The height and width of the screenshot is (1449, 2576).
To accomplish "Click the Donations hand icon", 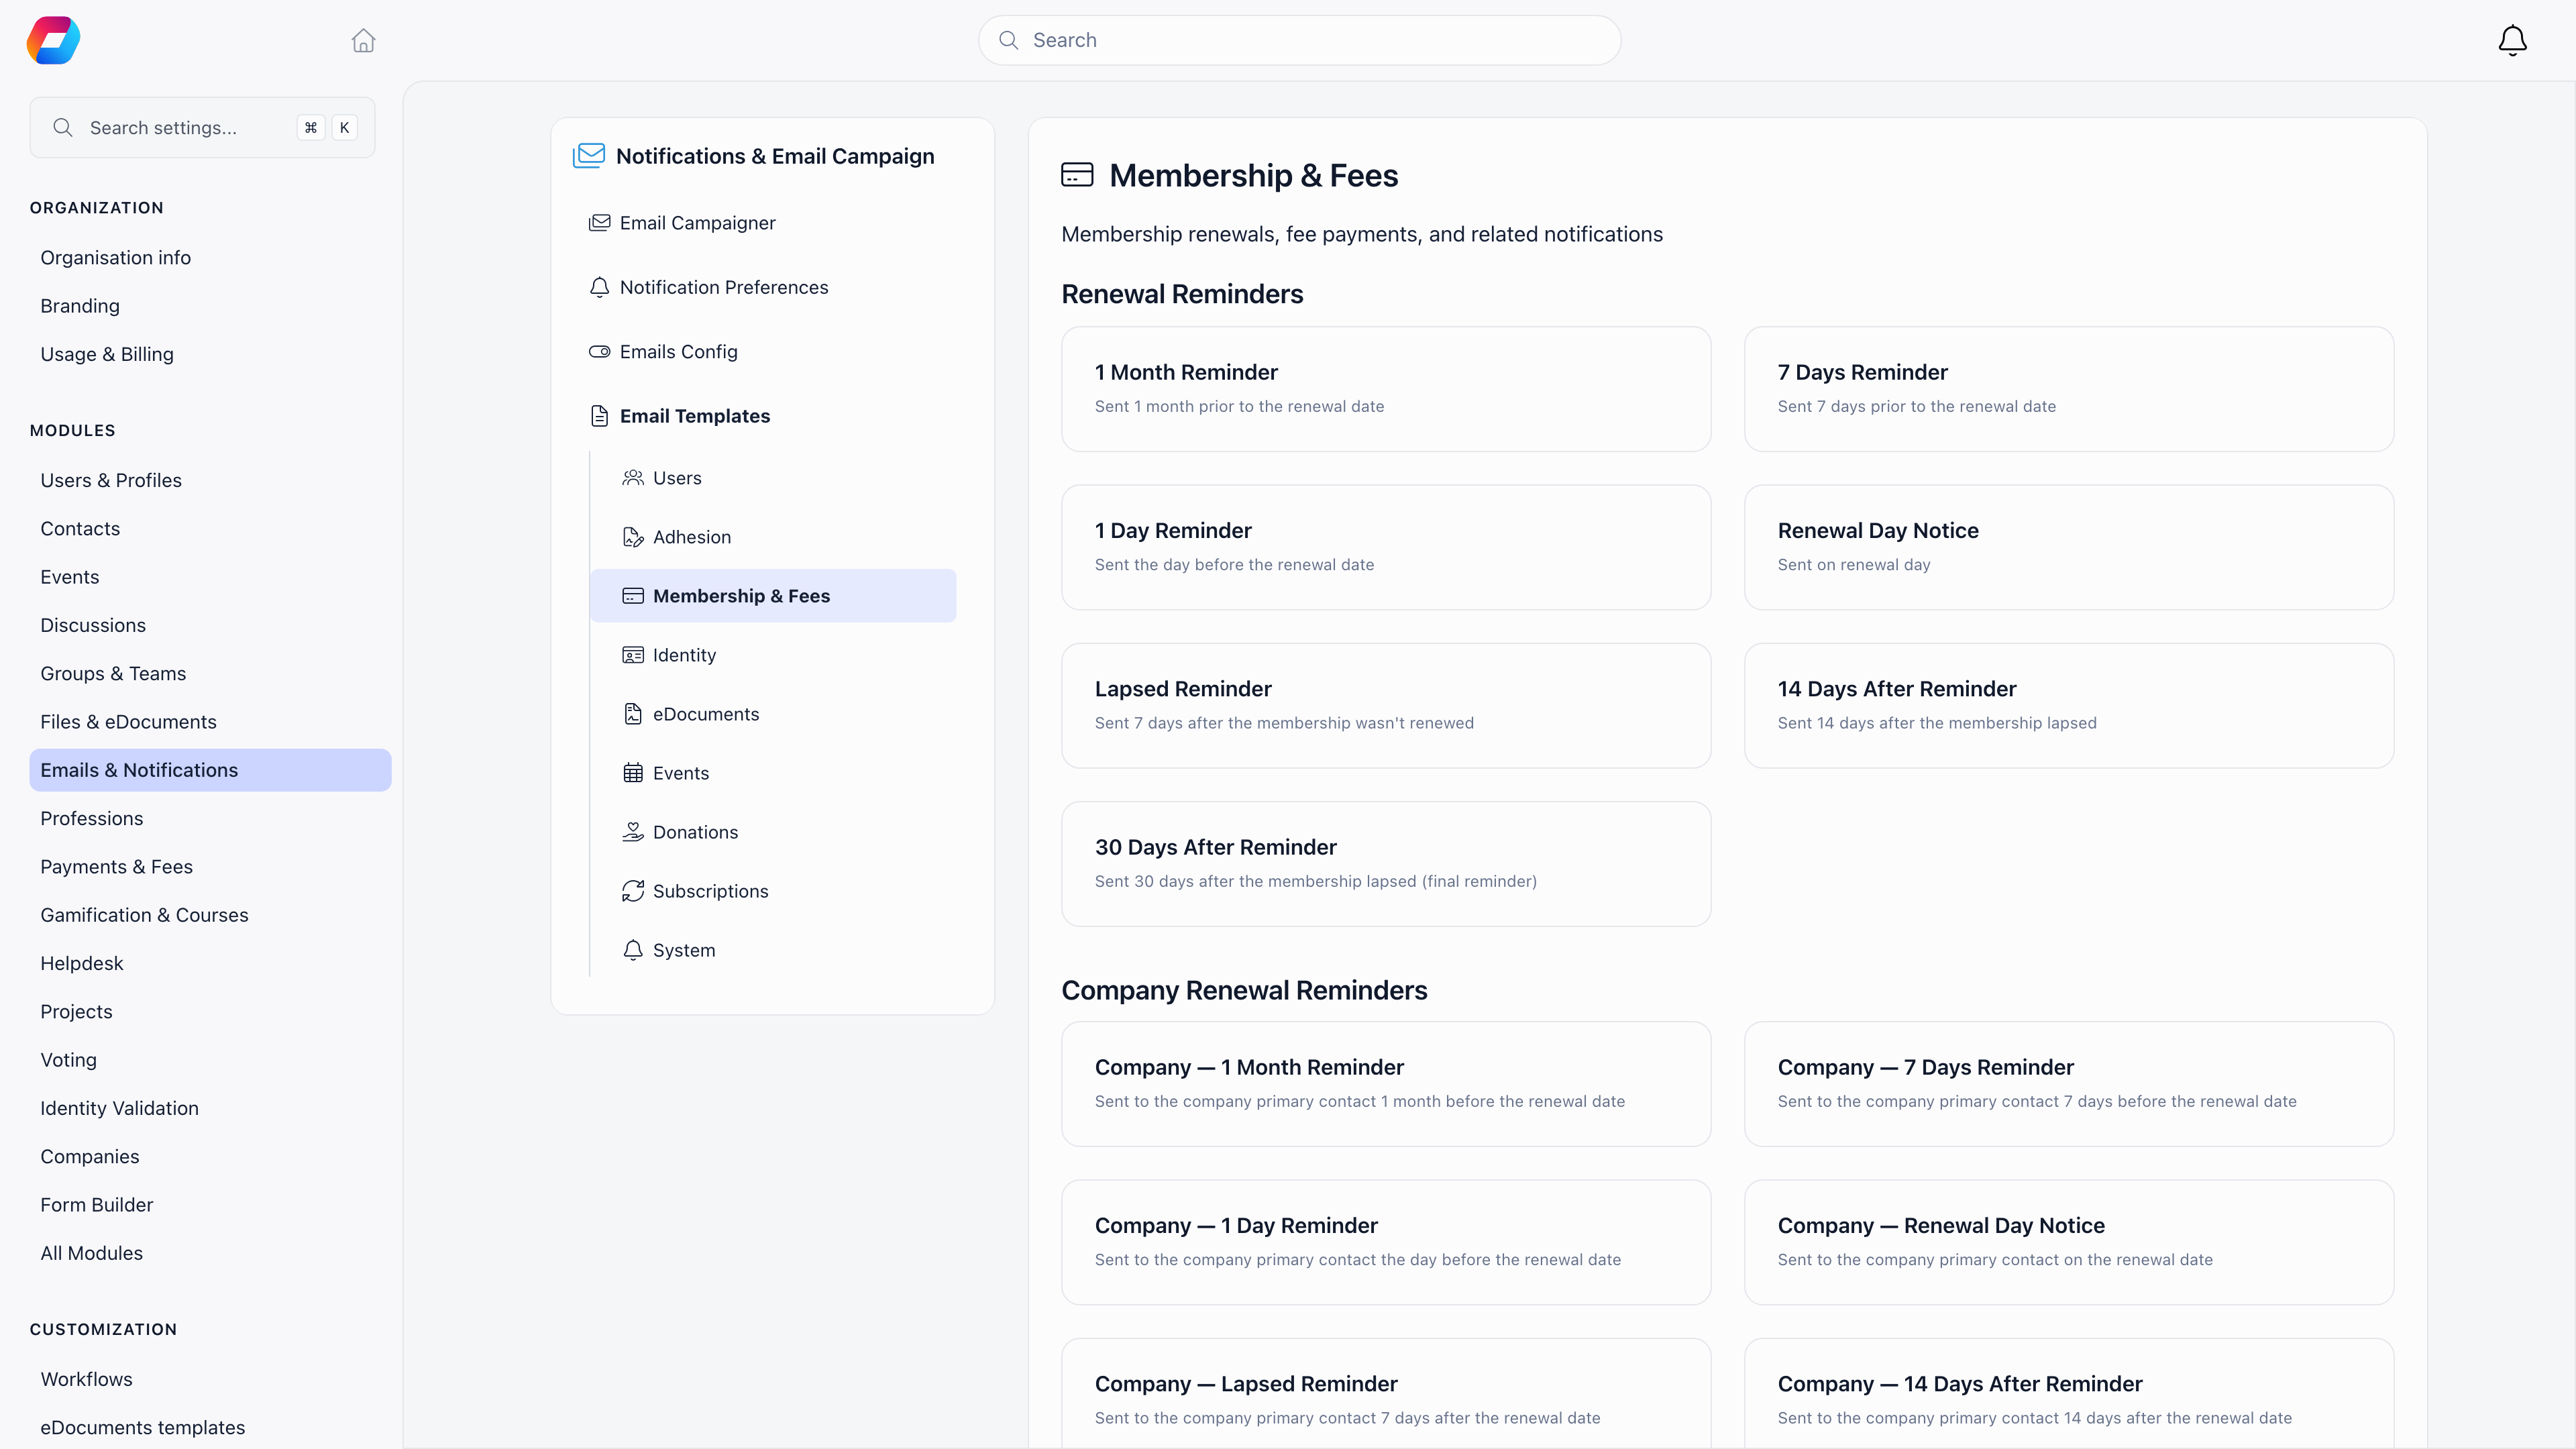I will [632, 832].
